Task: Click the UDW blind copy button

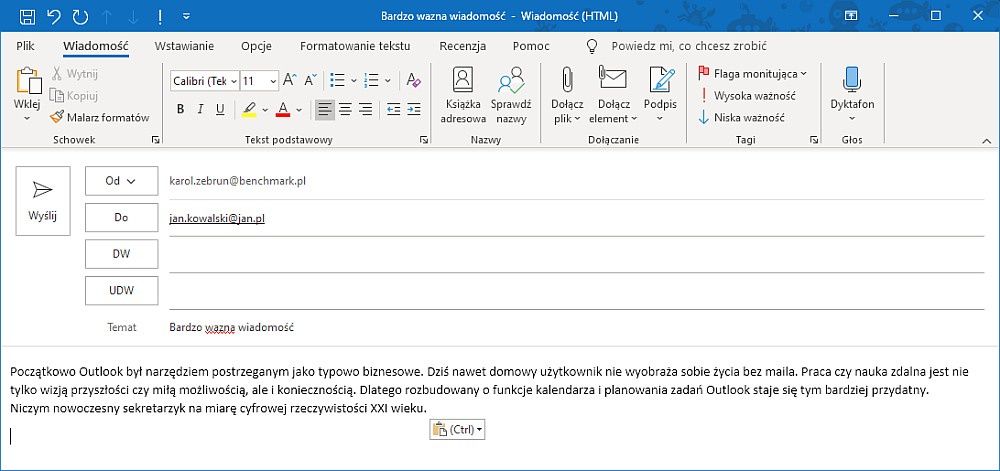Action: point(121,291)
